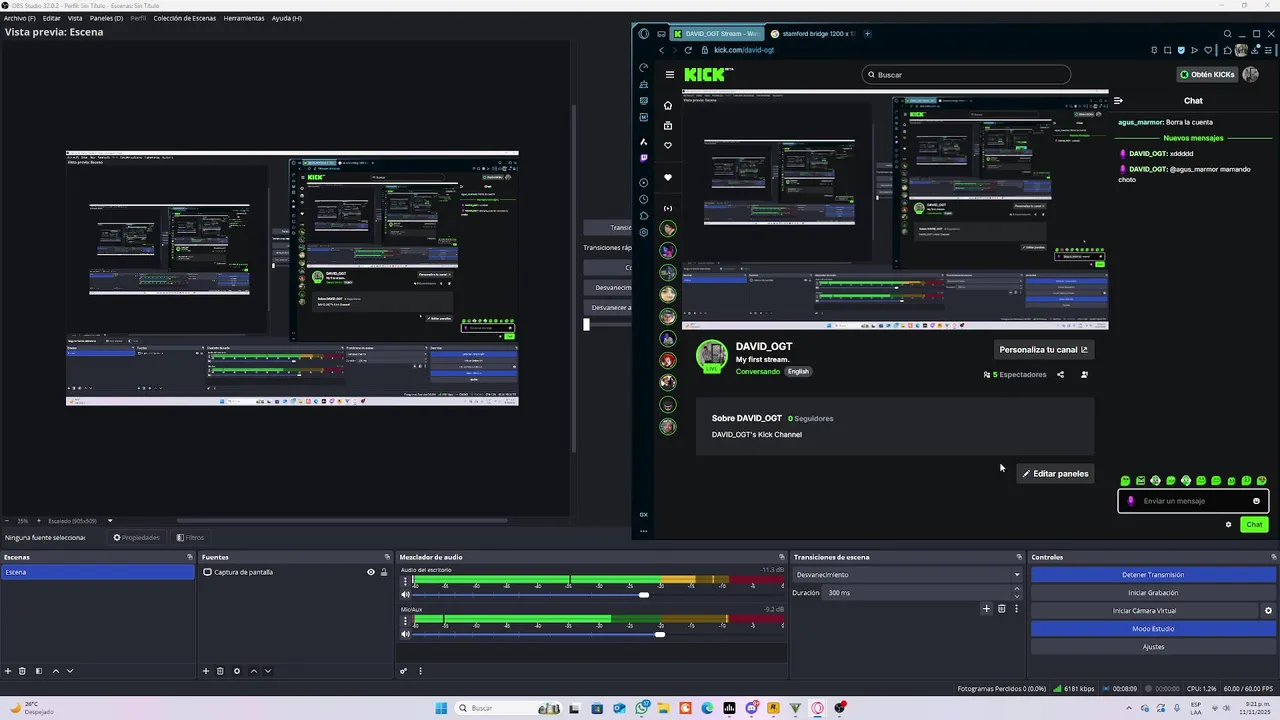Click Editar paneles on Kick page

point(1055,474)
